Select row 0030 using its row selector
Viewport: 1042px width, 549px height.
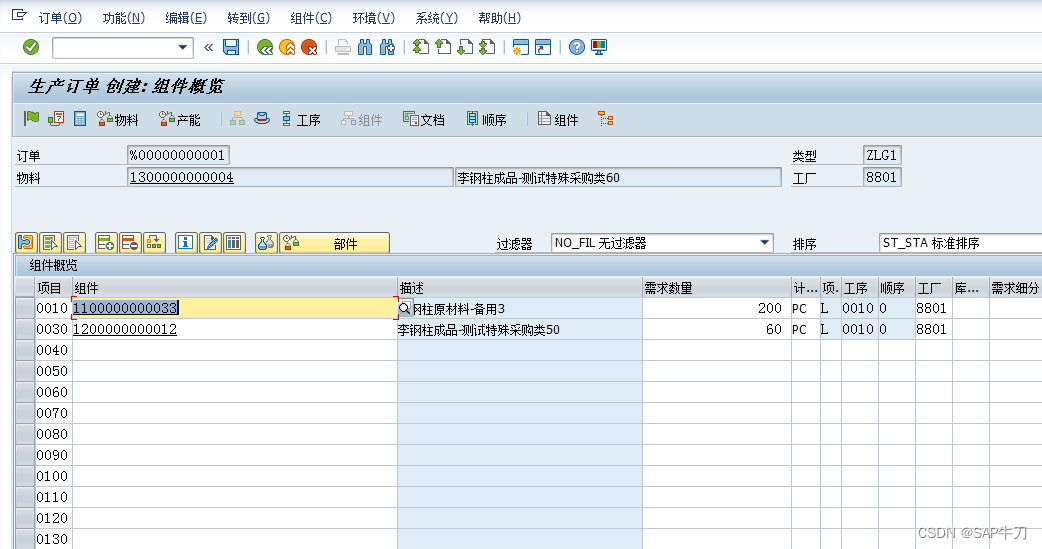[x=25, y=329]
